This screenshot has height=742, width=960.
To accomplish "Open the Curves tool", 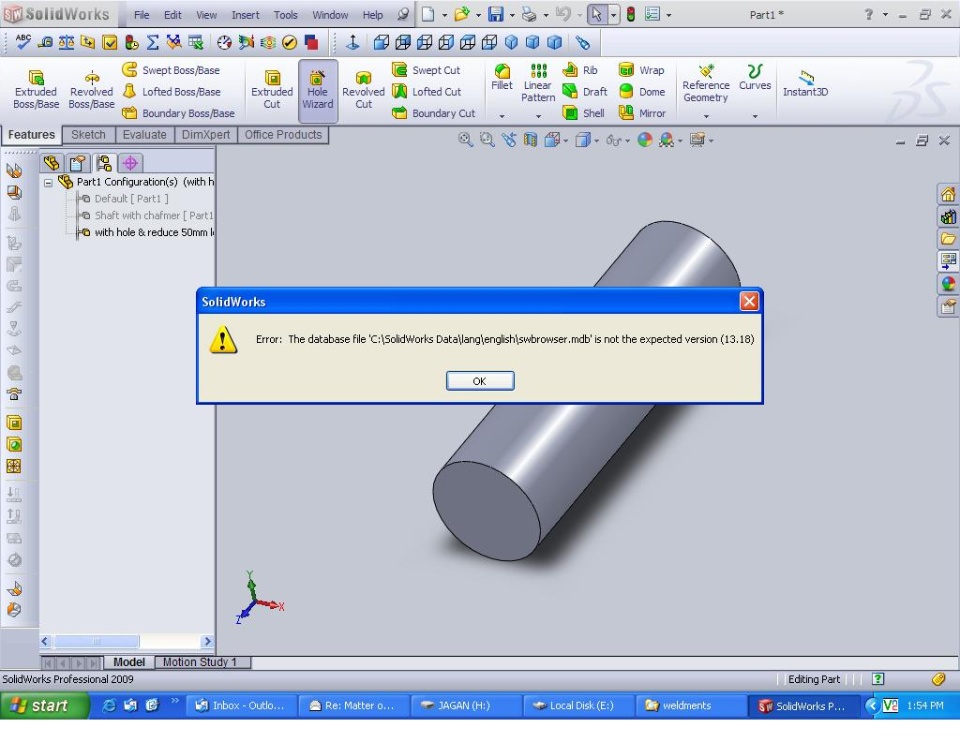I will pos(755,78).
